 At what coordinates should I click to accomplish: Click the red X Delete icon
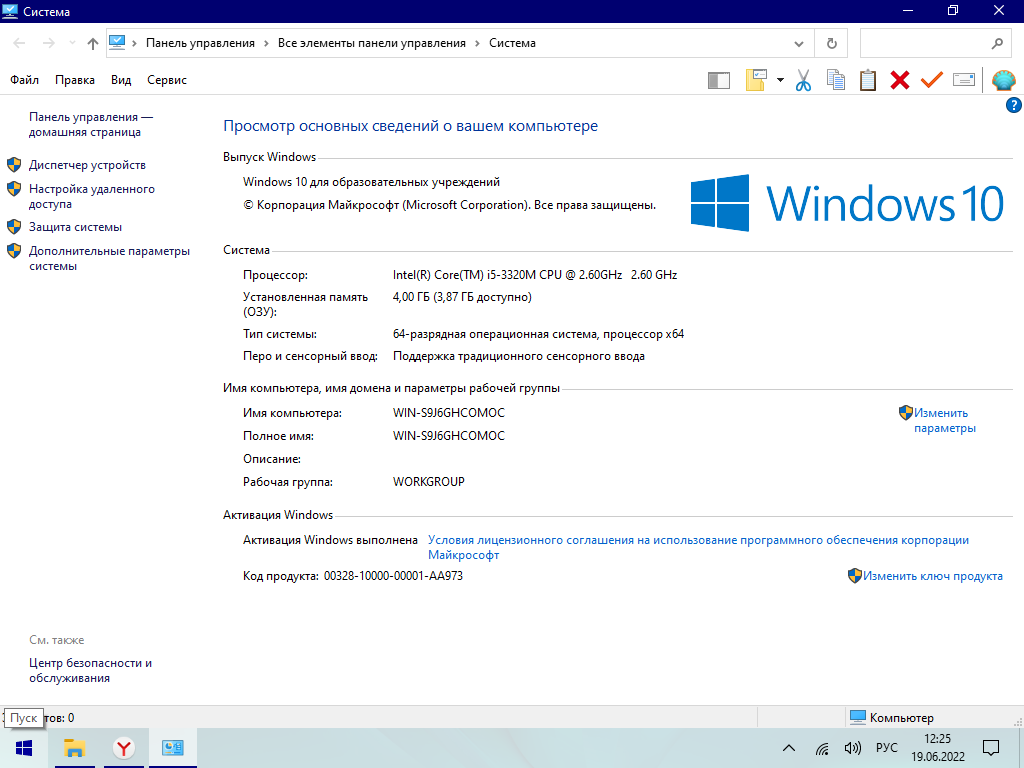click(900, 80)
